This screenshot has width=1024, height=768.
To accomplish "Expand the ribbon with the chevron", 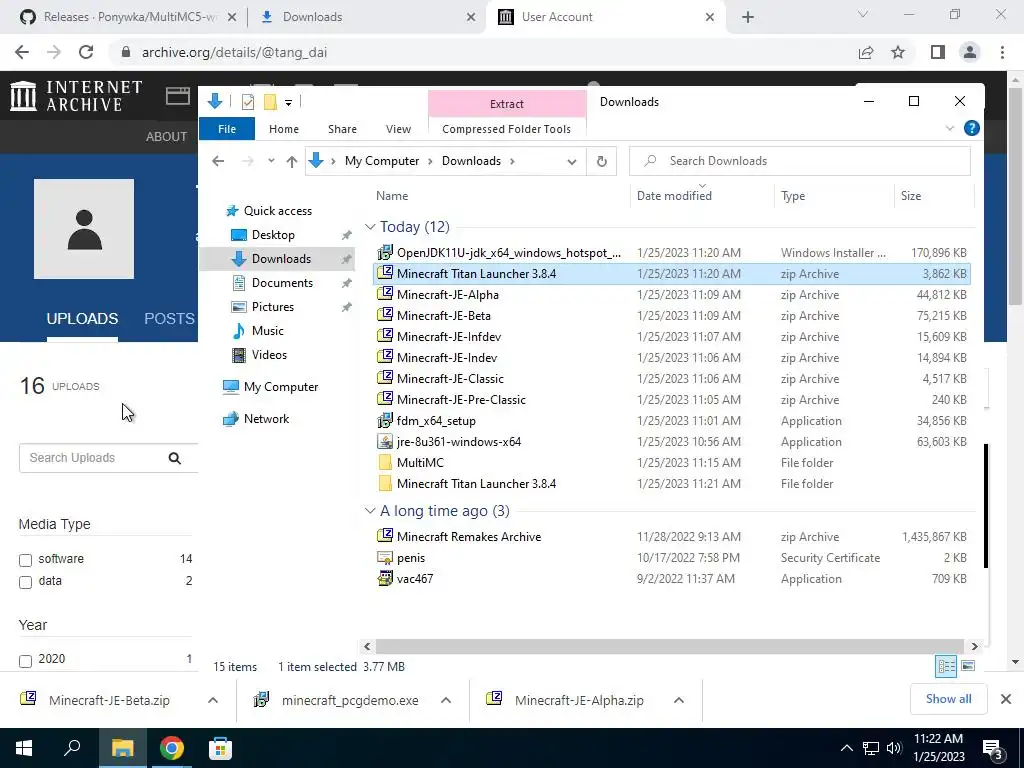I will pos(950,129).
